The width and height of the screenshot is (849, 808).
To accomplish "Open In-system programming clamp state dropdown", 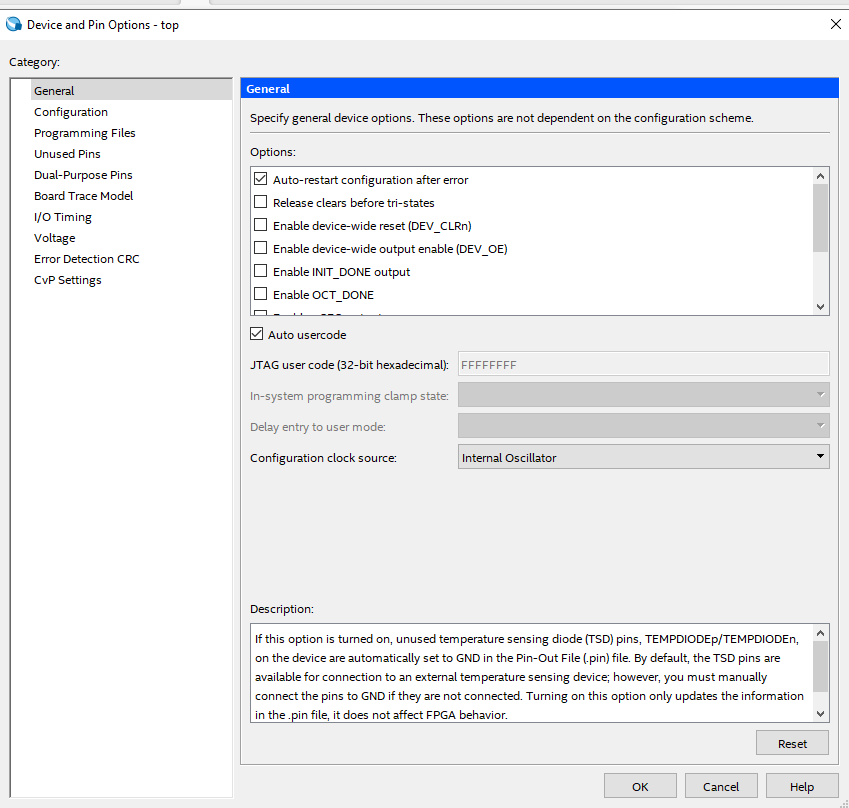I will (x=643, y=395).
